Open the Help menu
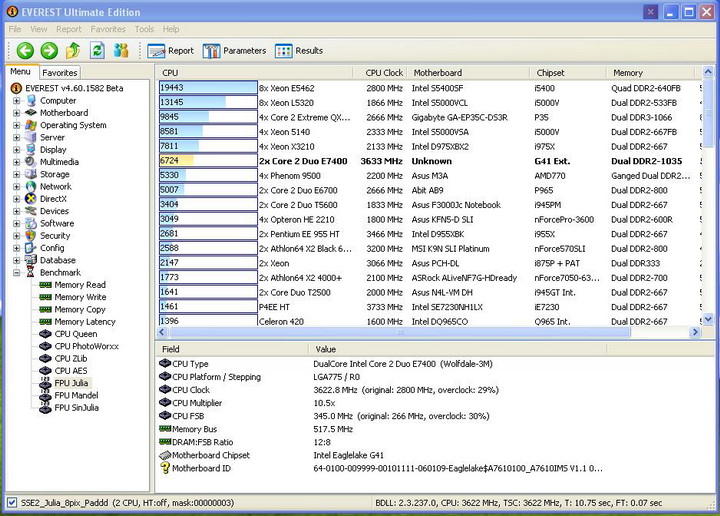The image size is (720, 516). click(x=171, y=29)
